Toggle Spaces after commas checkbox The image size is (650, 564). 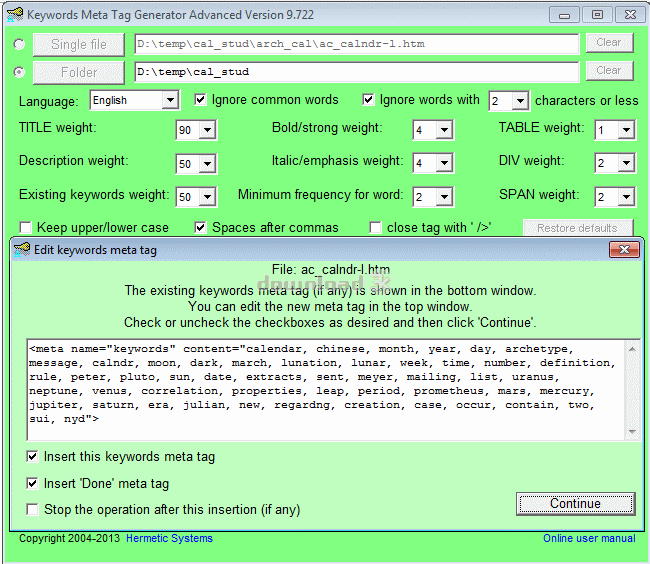(200, 228)
